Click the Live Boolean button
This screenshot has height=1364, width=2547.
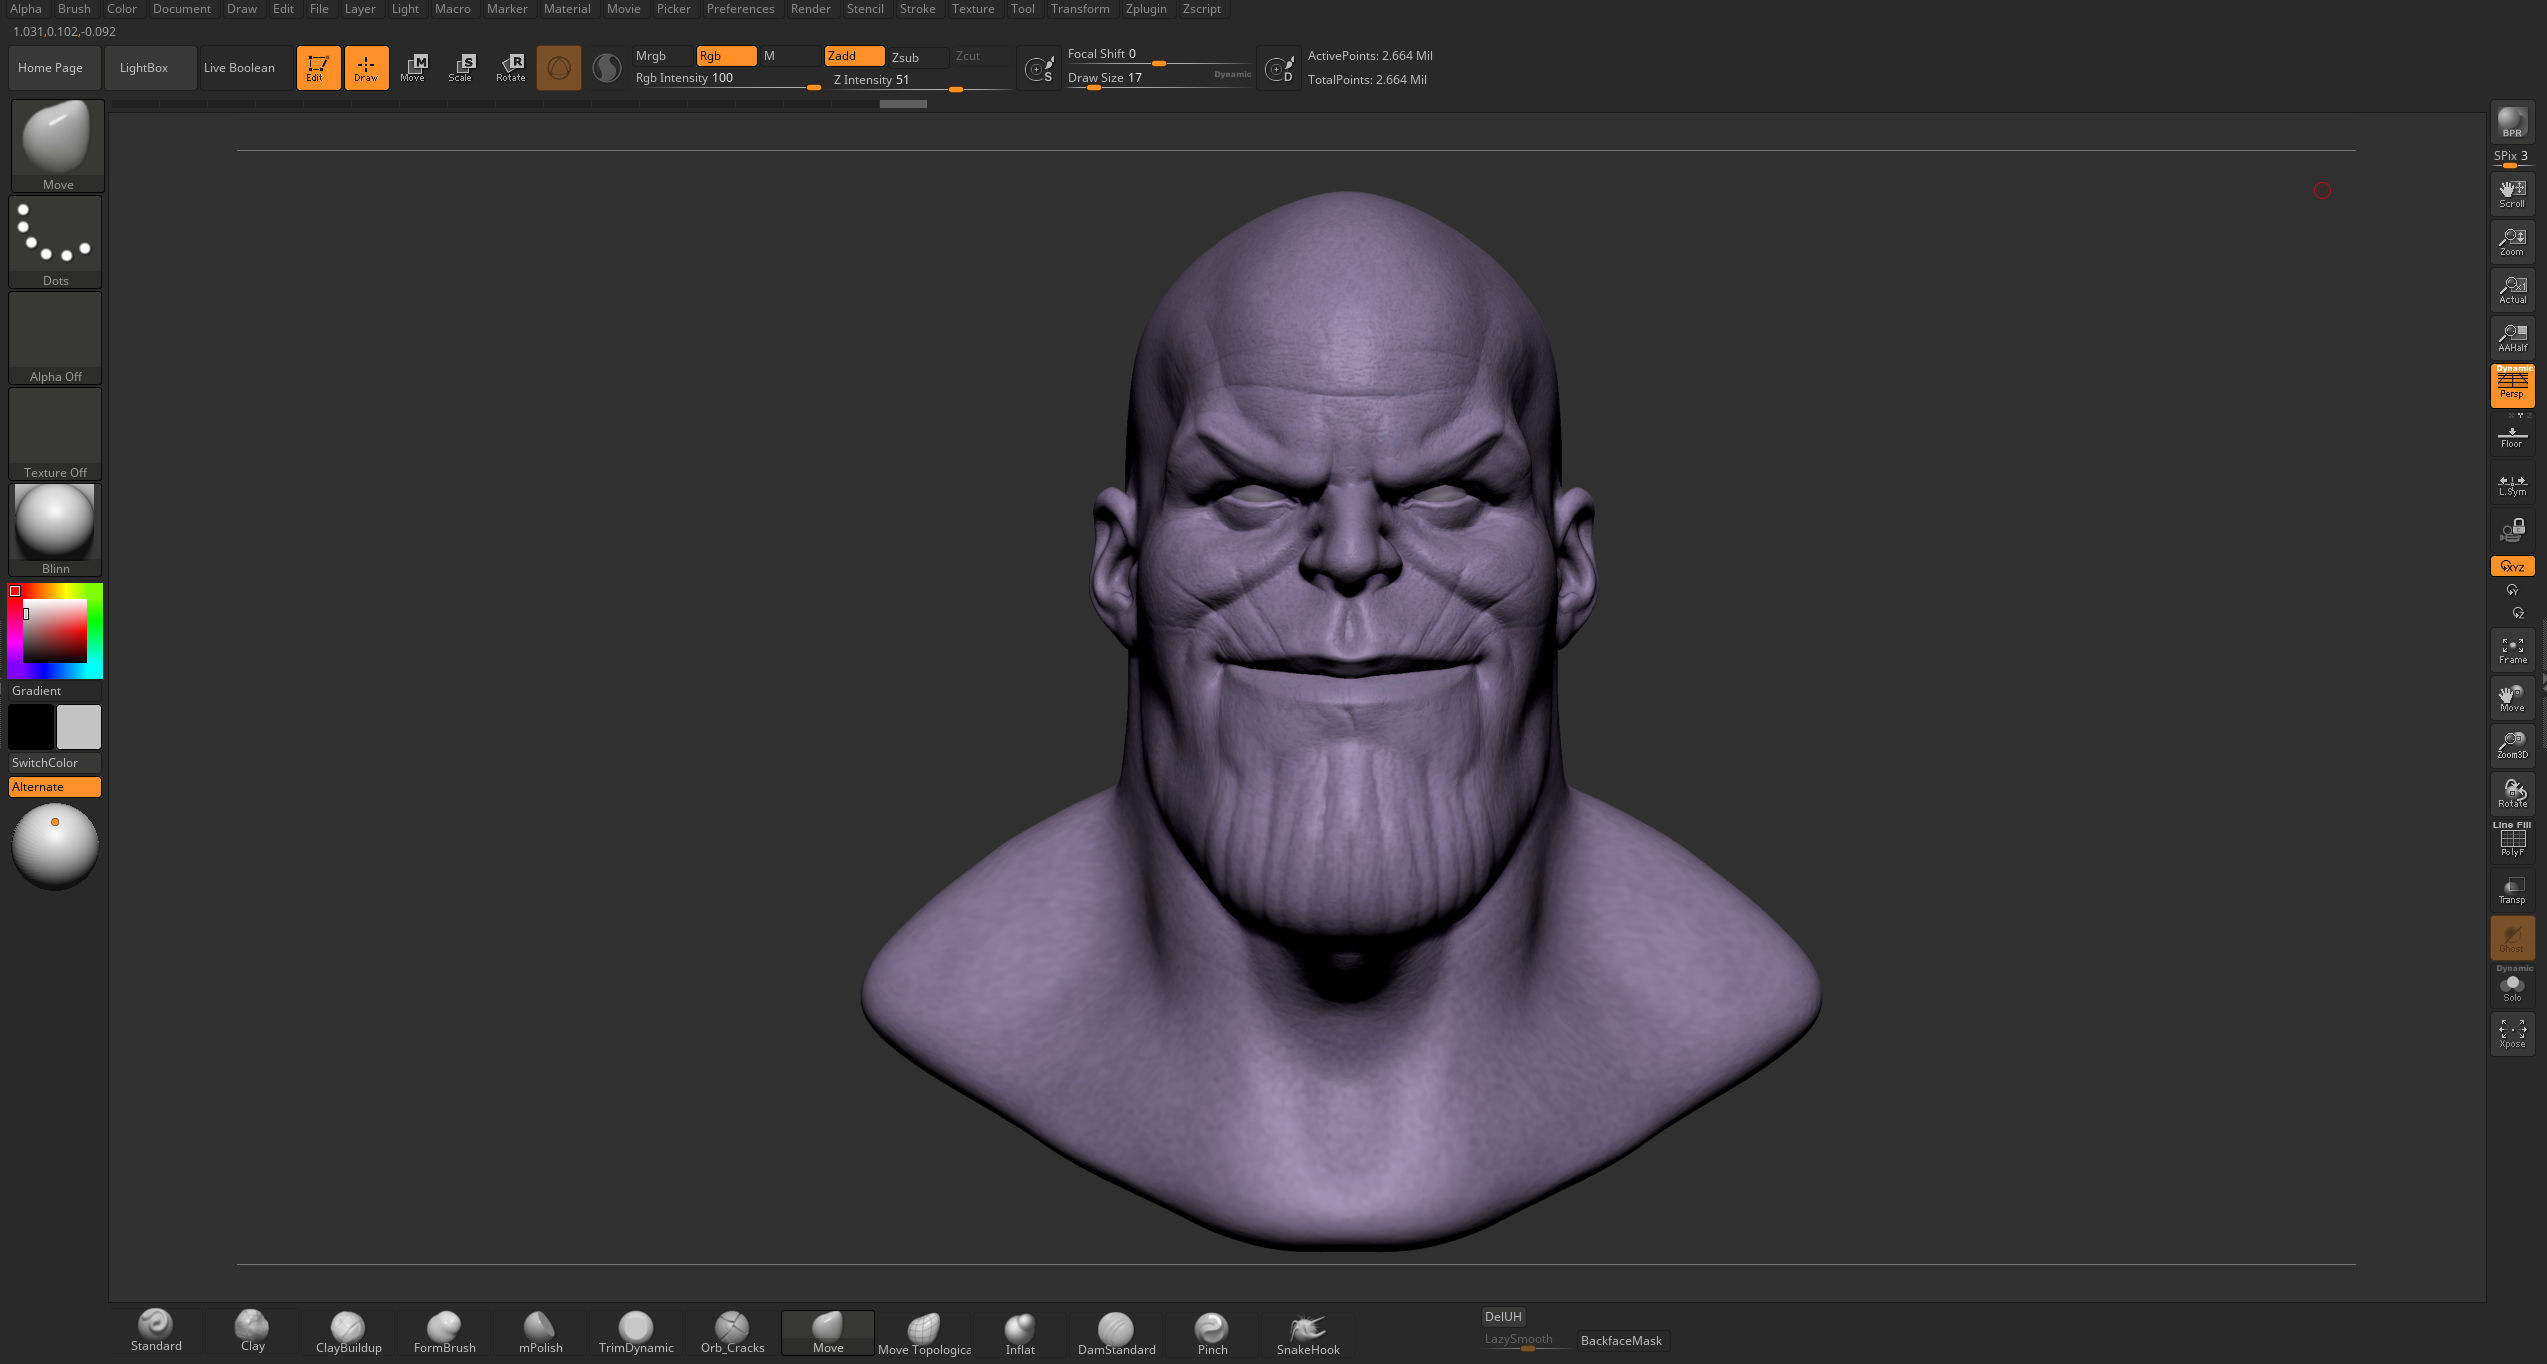246,68
